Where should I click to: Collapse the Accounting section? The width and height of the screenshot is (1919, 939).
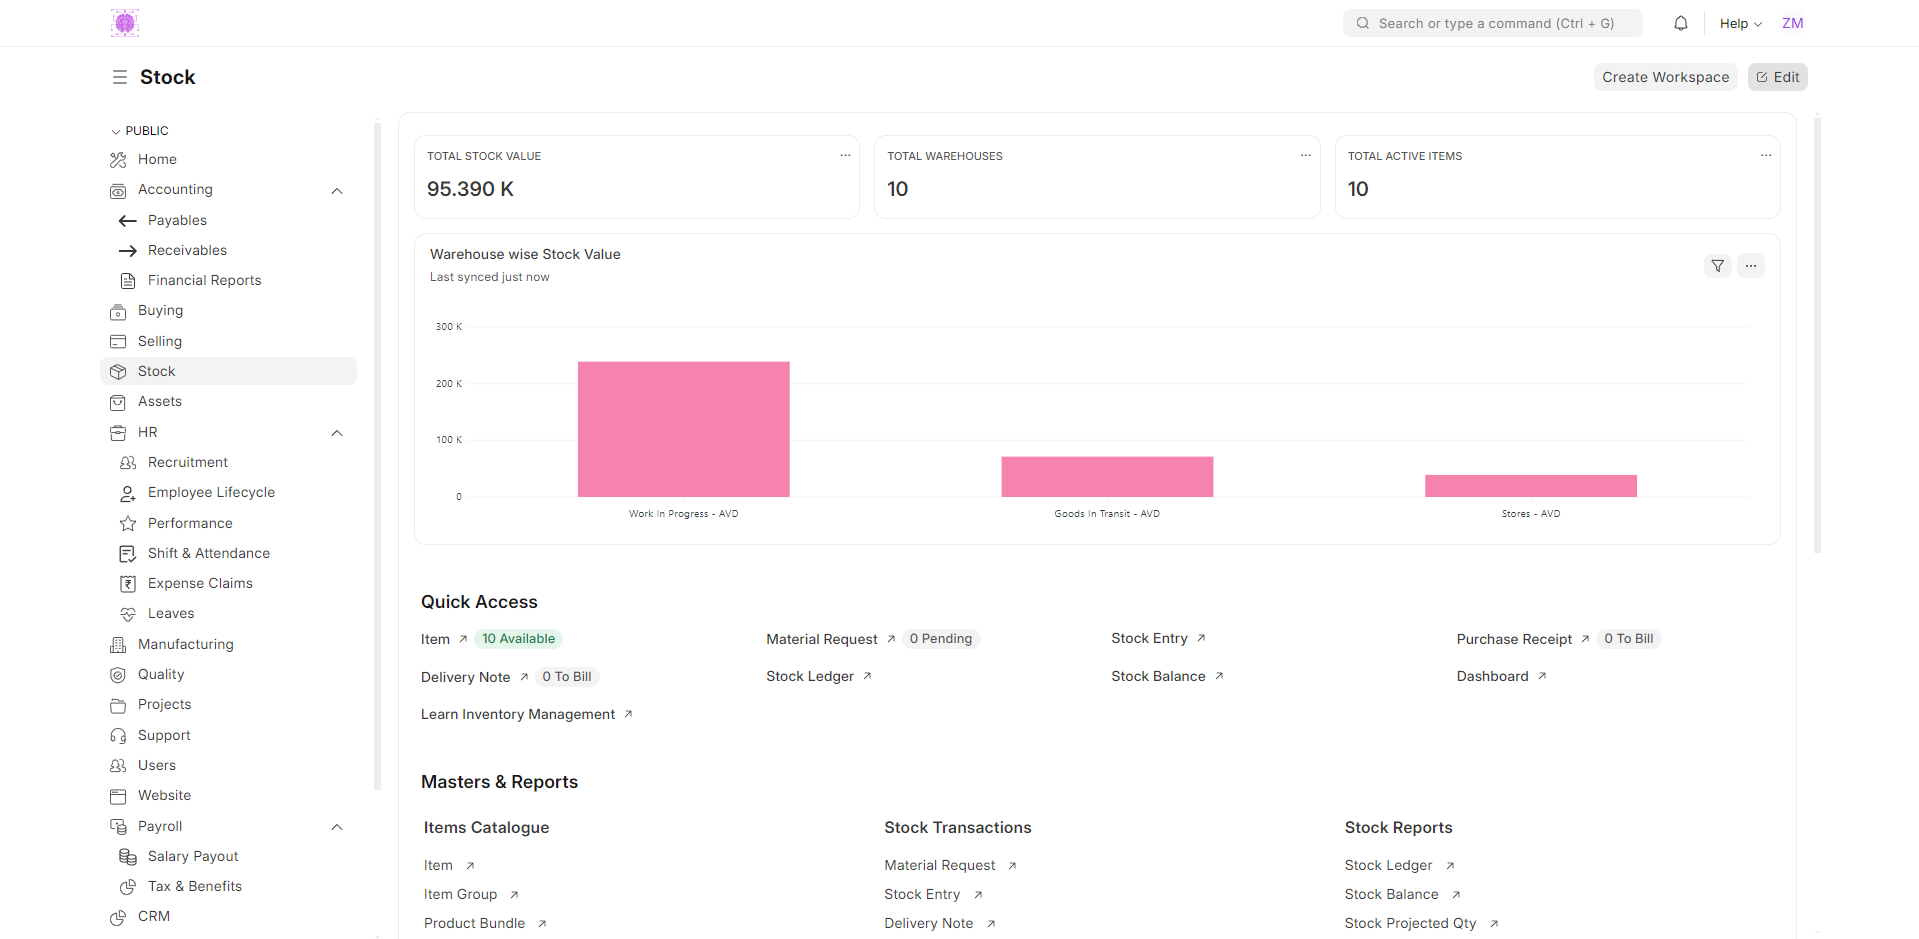click(x=337, y=190)
